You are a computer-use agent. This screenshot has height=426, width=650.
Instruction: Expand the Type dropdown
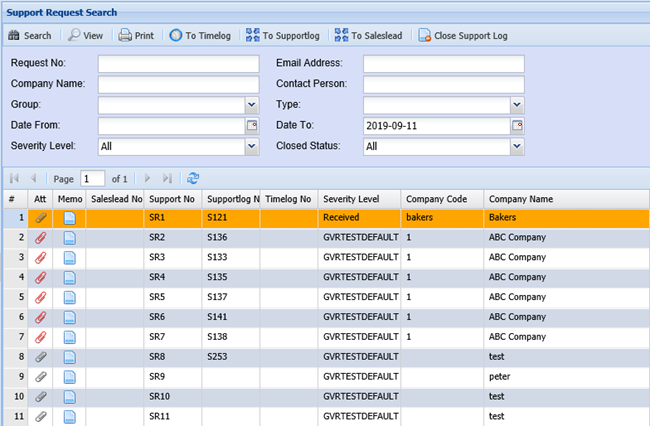(517, 104)
